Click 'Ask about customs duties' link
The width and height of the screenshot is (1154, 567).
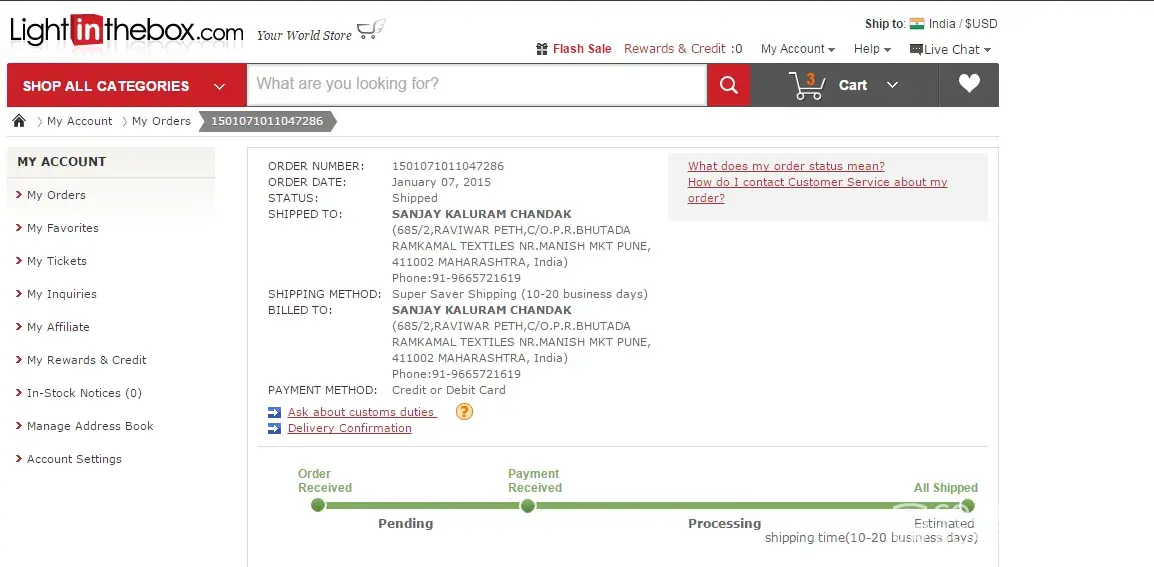pos(361,412)
